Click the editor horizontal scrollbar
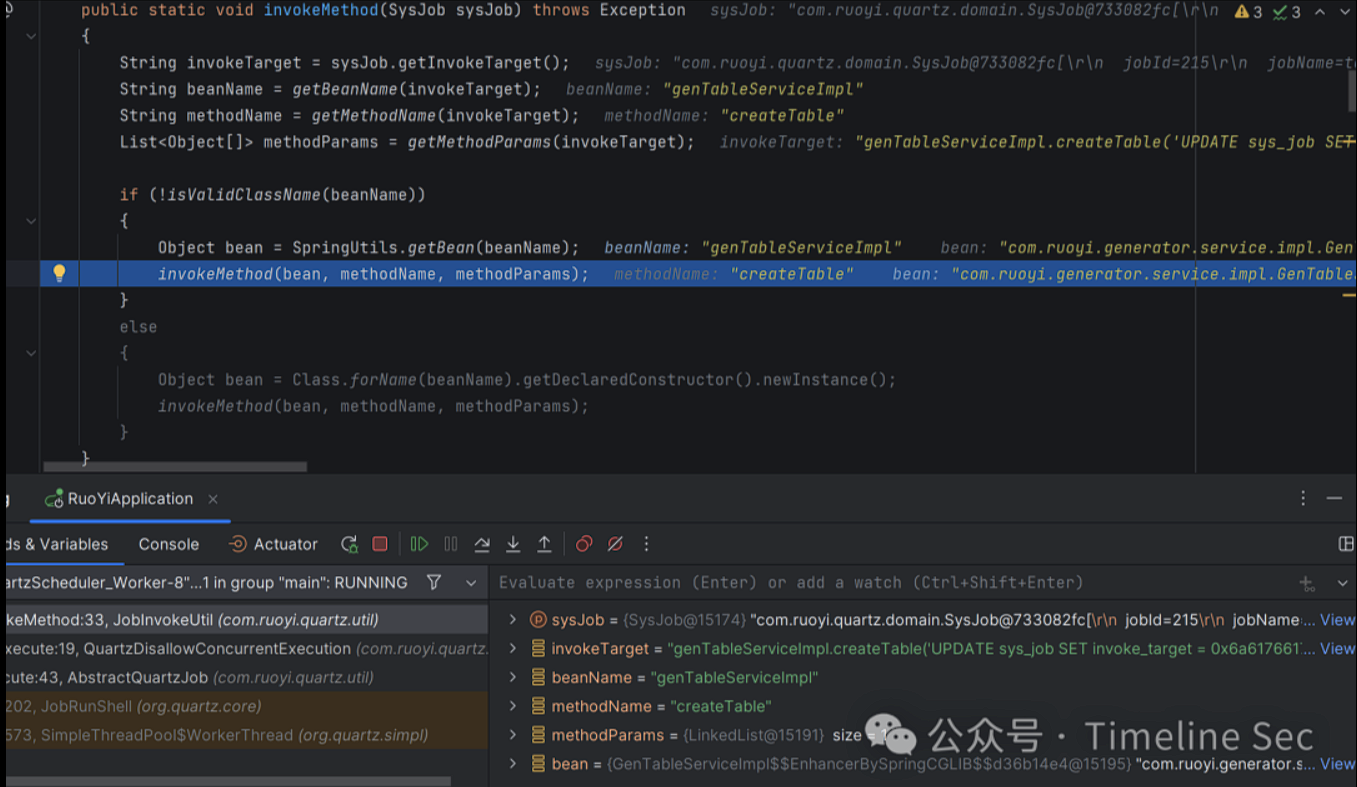 coord(175,467)
